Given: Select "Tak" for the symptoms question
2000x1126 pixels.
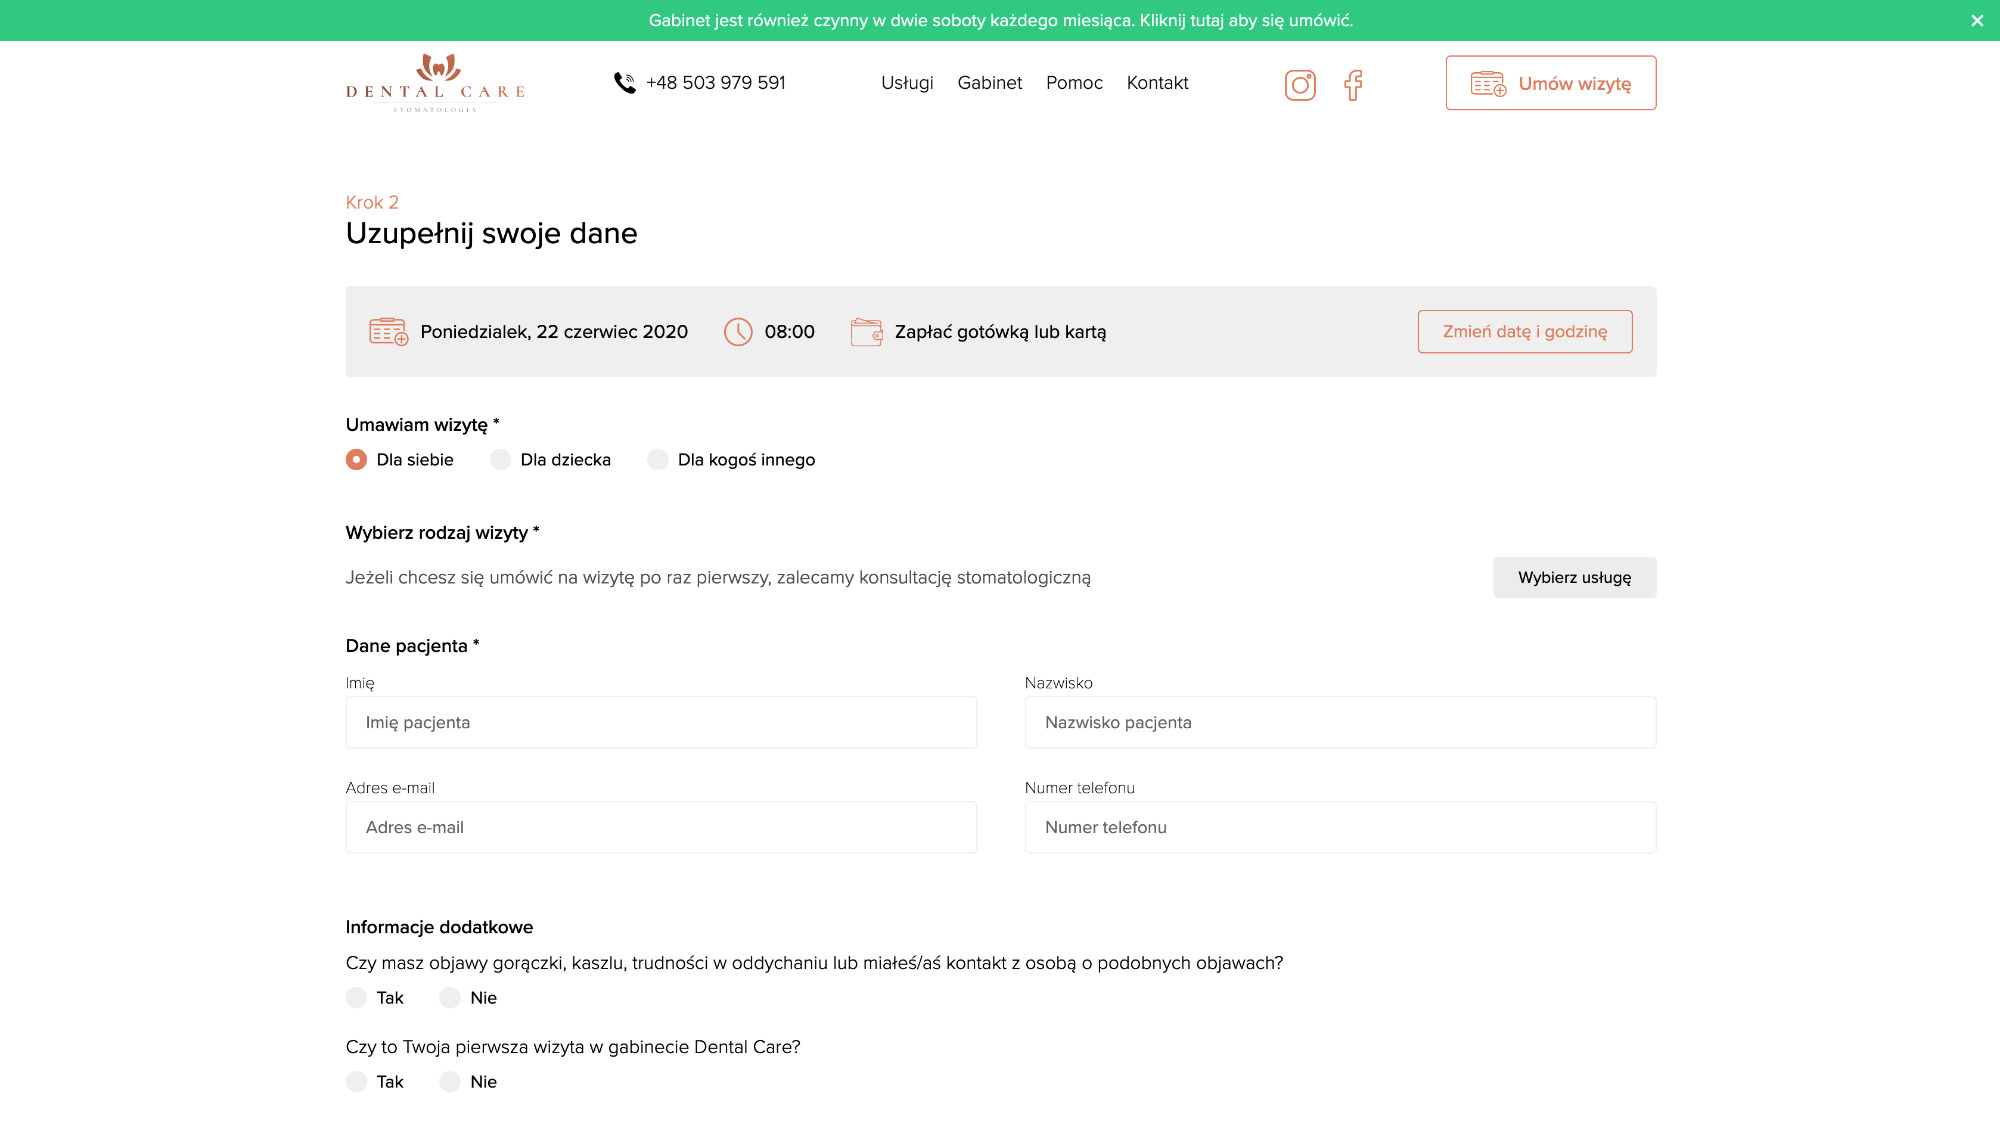Looking at the screenshot, I should (356, 997).
